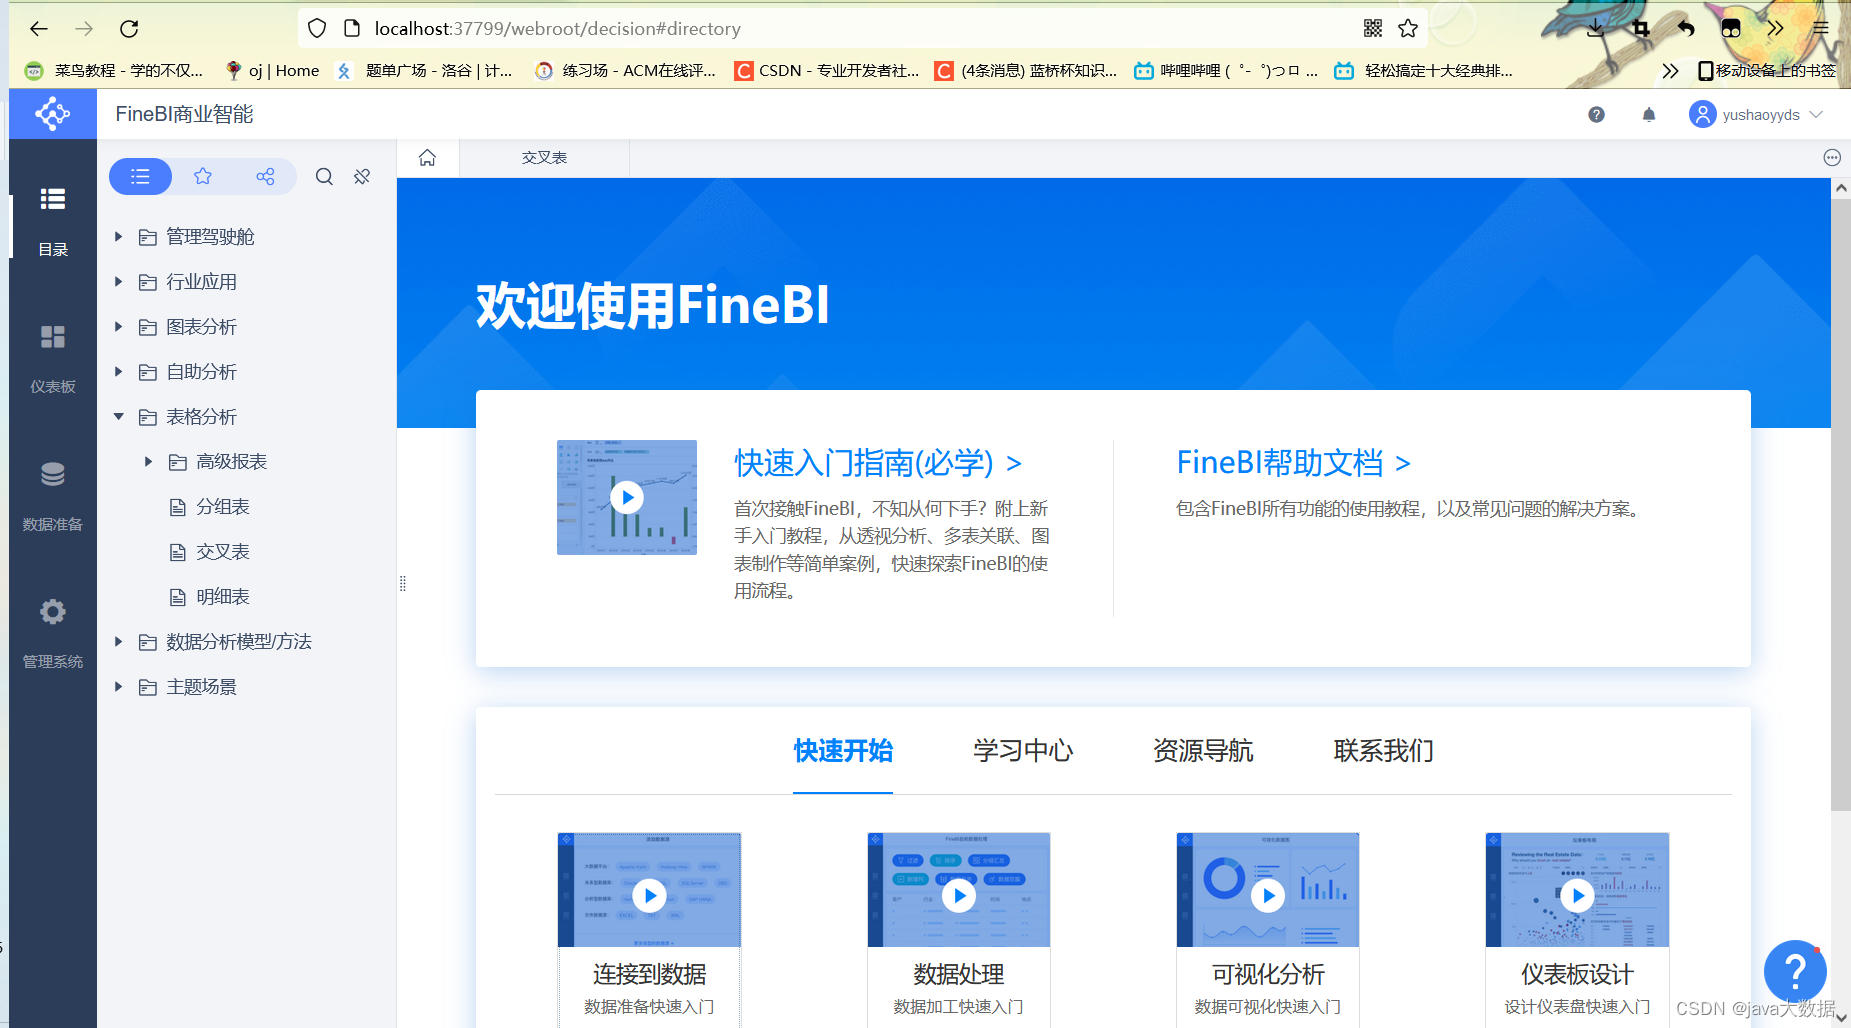Open the 仪表板 panel in the left sidebar
Viewport: 1851px width, 1028px height.
point(52,357)
